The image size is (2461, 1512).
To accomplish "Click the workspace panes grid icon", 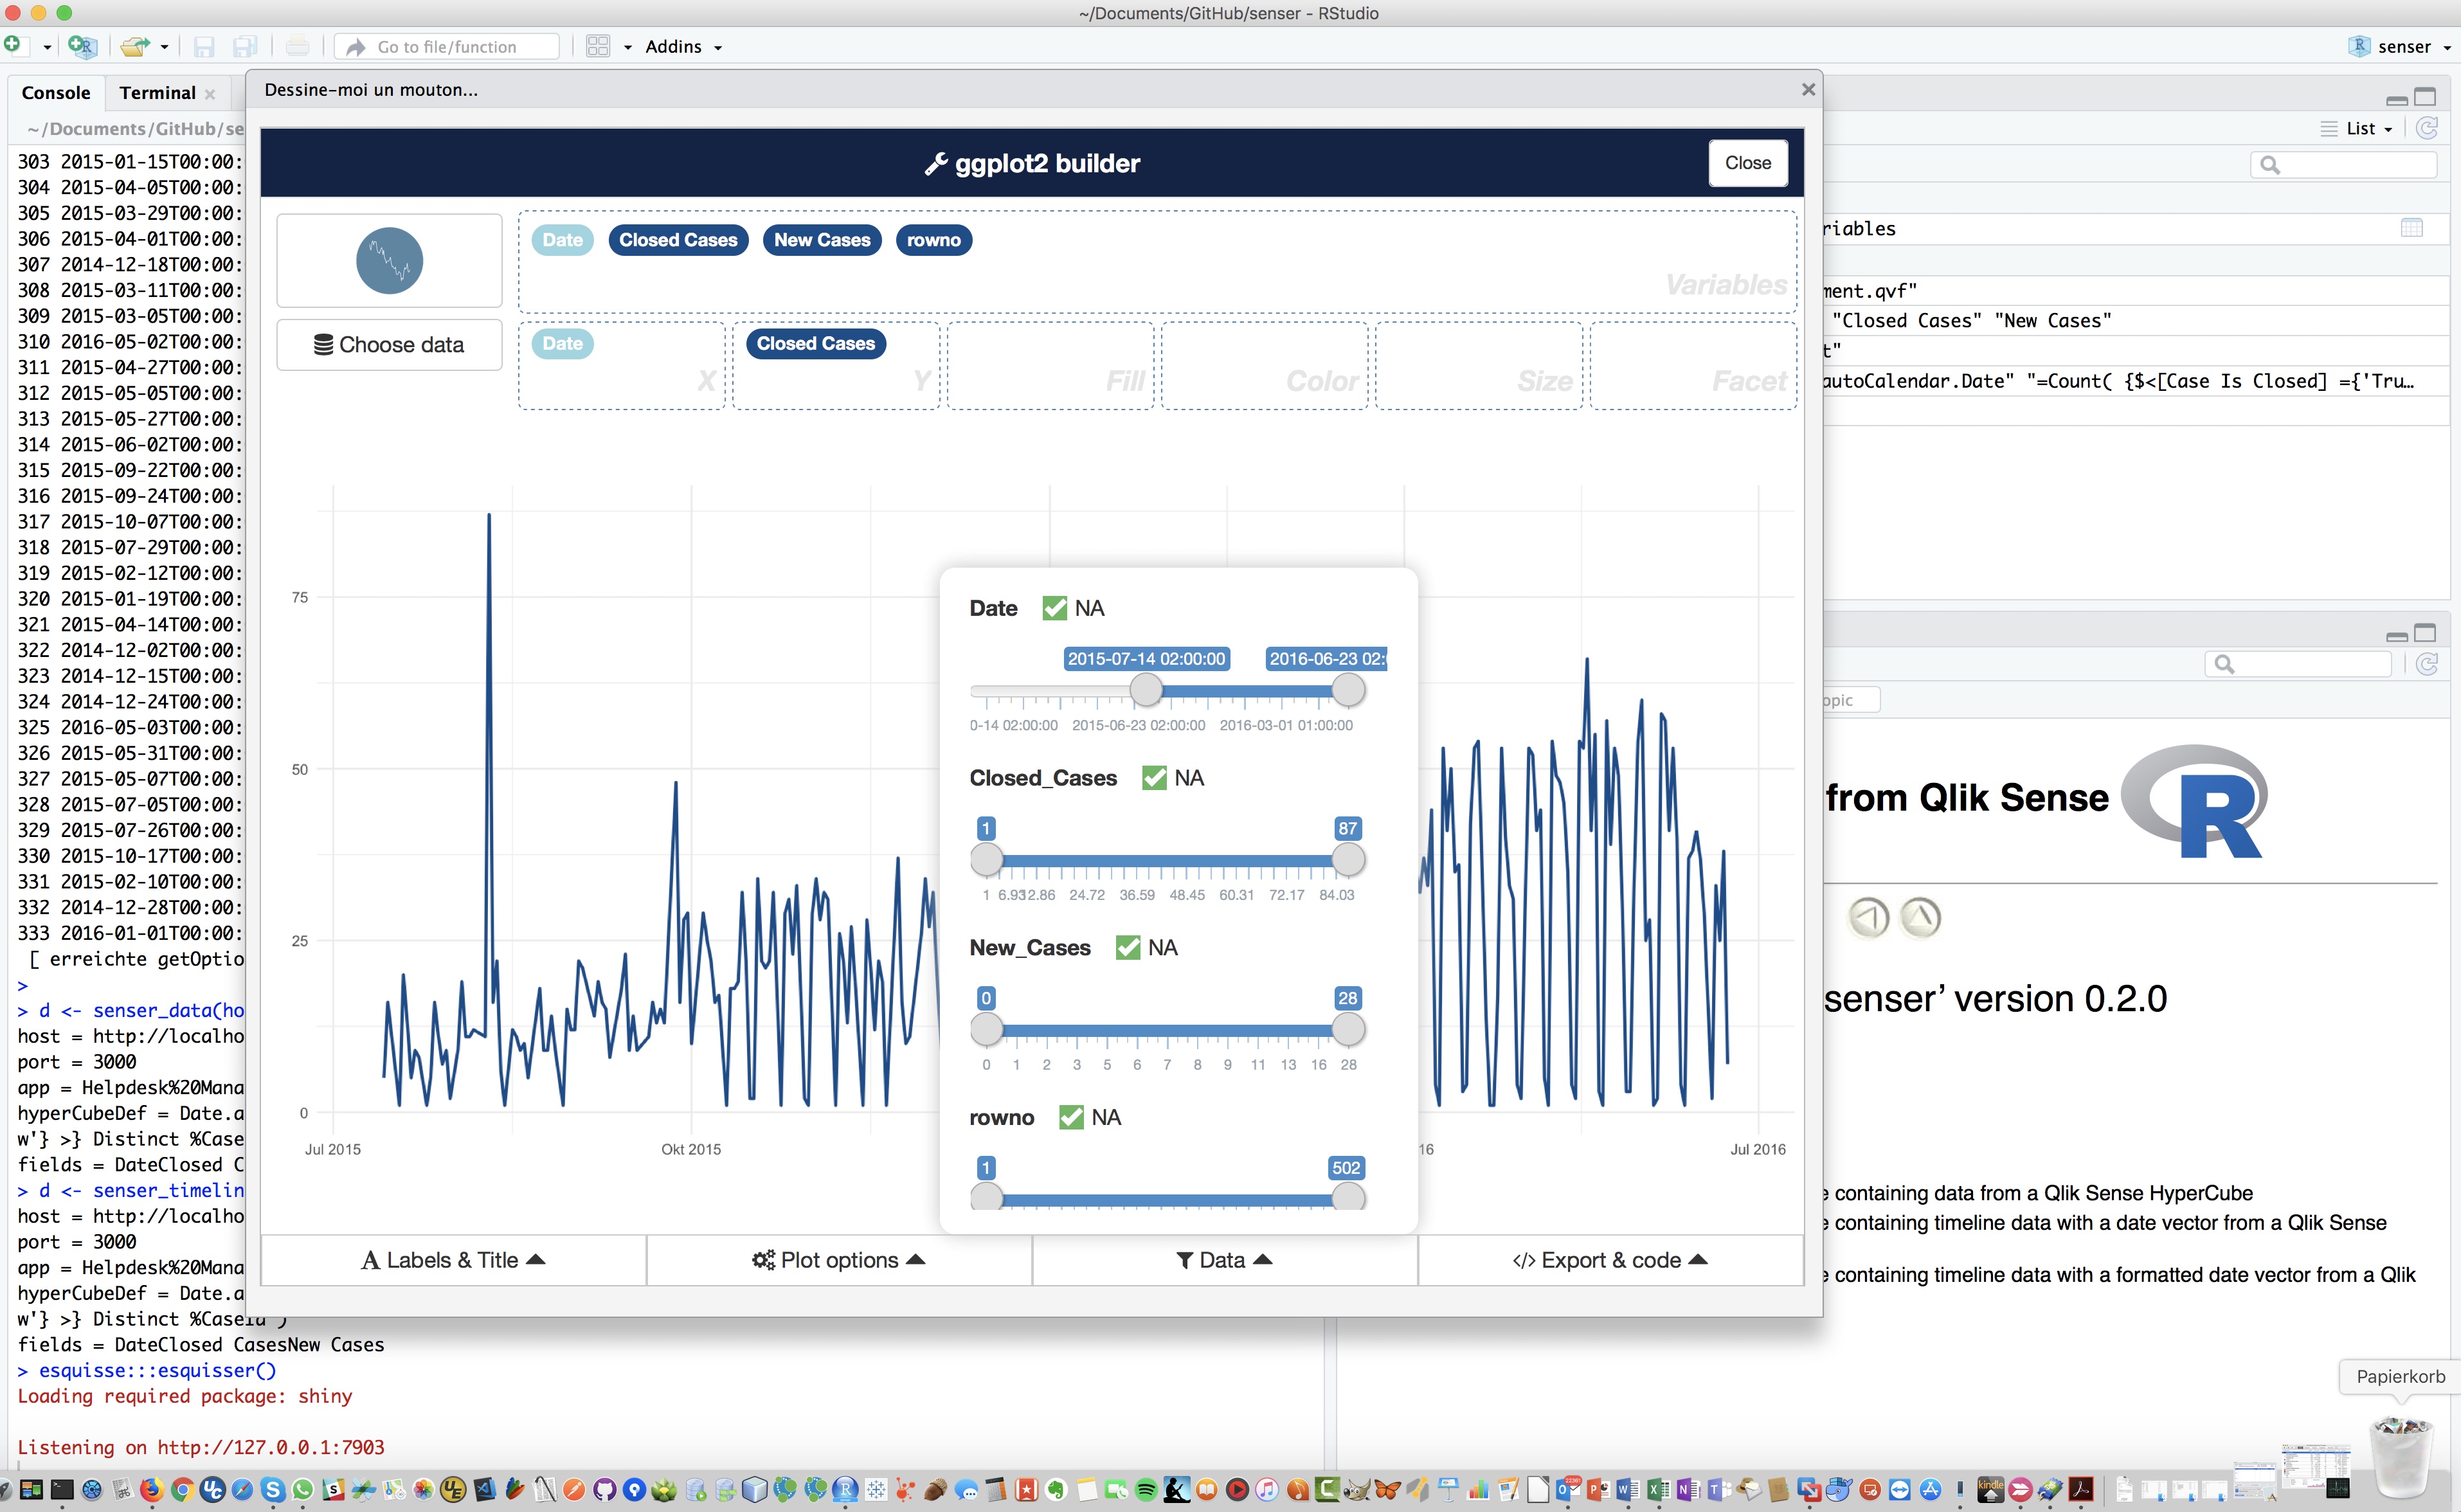I will [x=598, y=46].
